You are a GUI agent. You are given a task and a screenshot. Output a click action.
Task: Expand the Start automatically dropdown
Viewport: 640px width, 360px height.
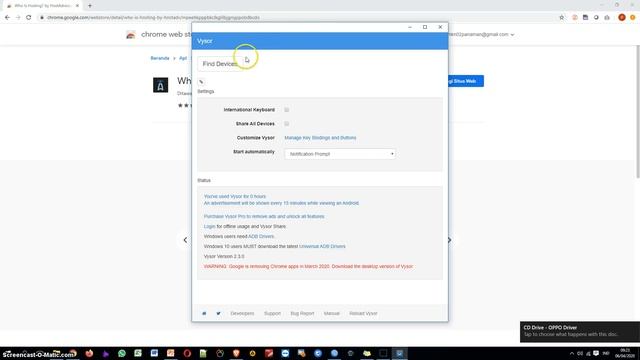(x=340, y=154)
